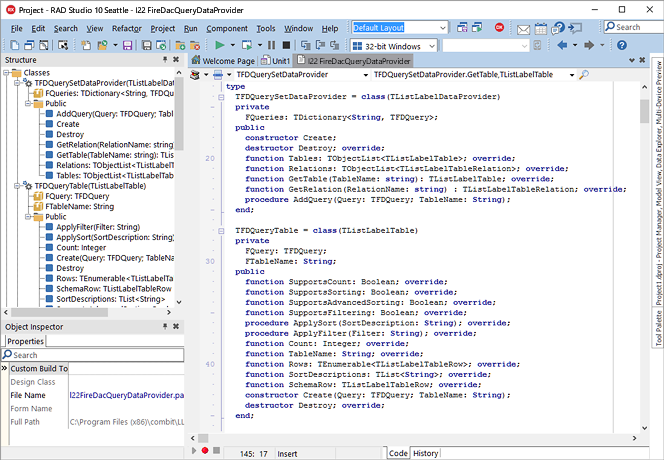Screen dimensions: 664x460
Task: Click the Object Inspector Search field
Action: pyautogui.click(x=93, y=355)
